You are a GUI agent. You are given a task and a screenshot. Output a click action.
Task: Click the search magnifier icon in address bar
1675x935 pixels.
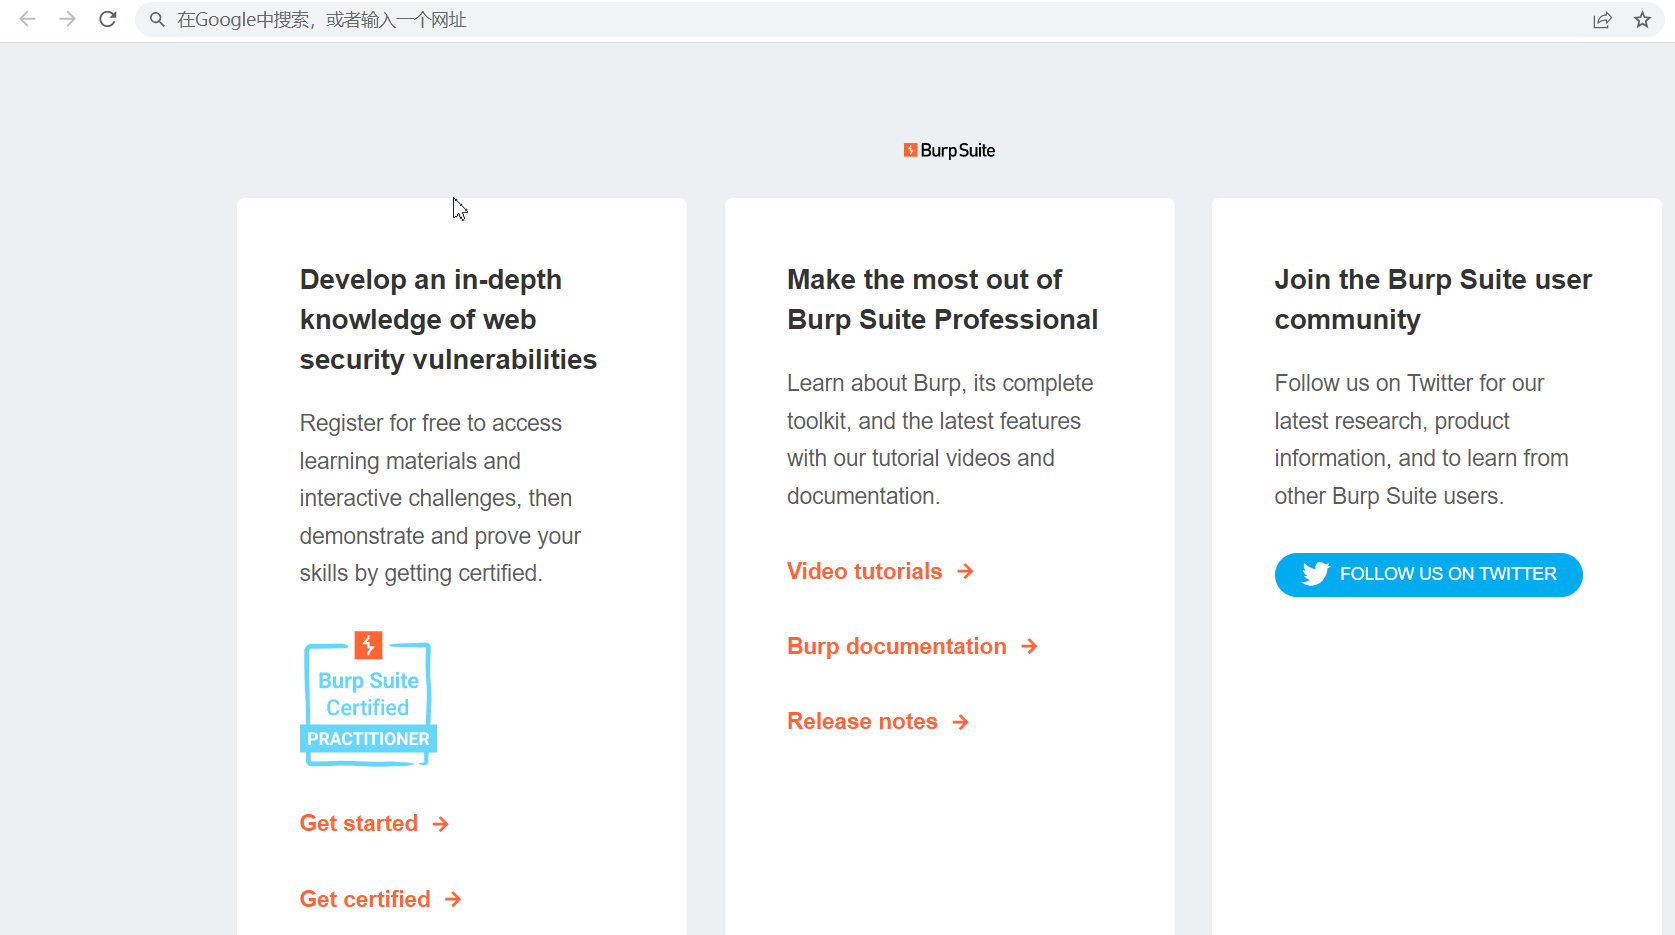point(157,20)
